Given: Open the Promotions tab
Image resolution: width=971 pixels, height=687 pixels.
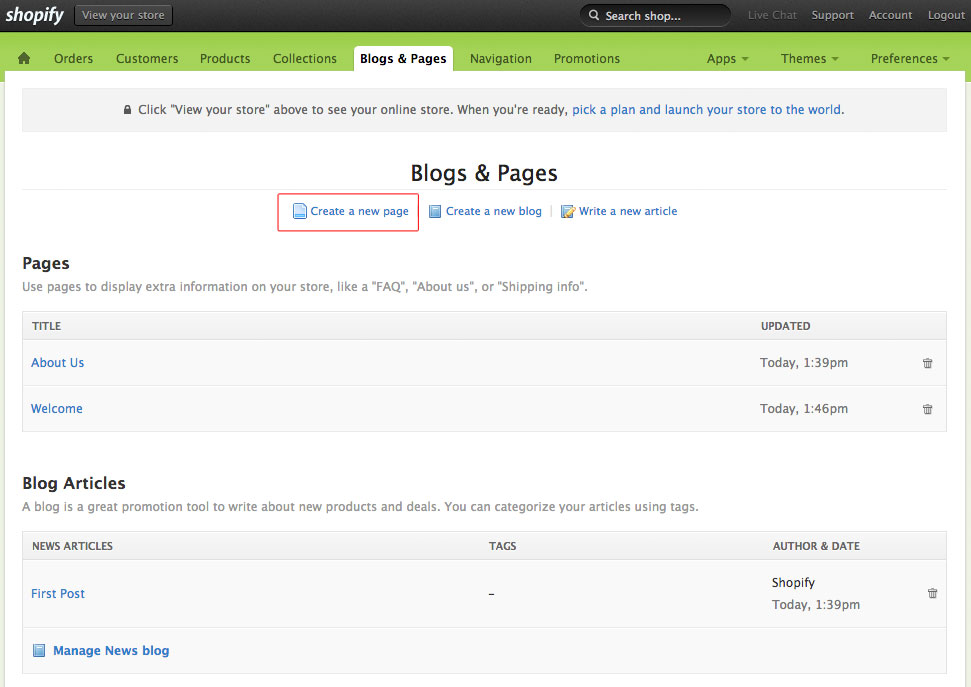Looking at the screenshot, I should click(x=586, y=59).
